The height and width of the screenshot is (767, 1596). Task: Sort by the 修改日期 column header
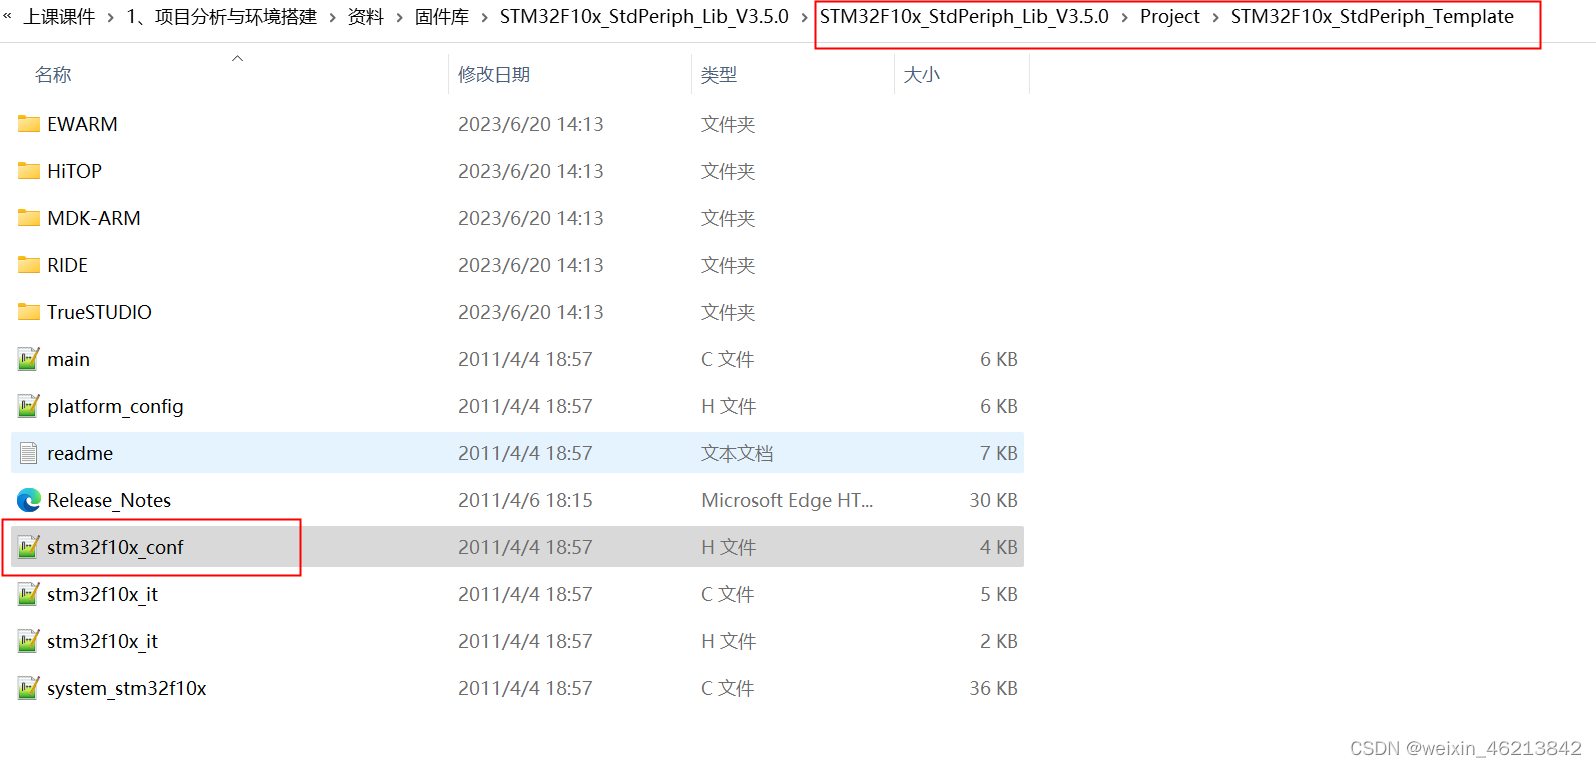[494, 75]
